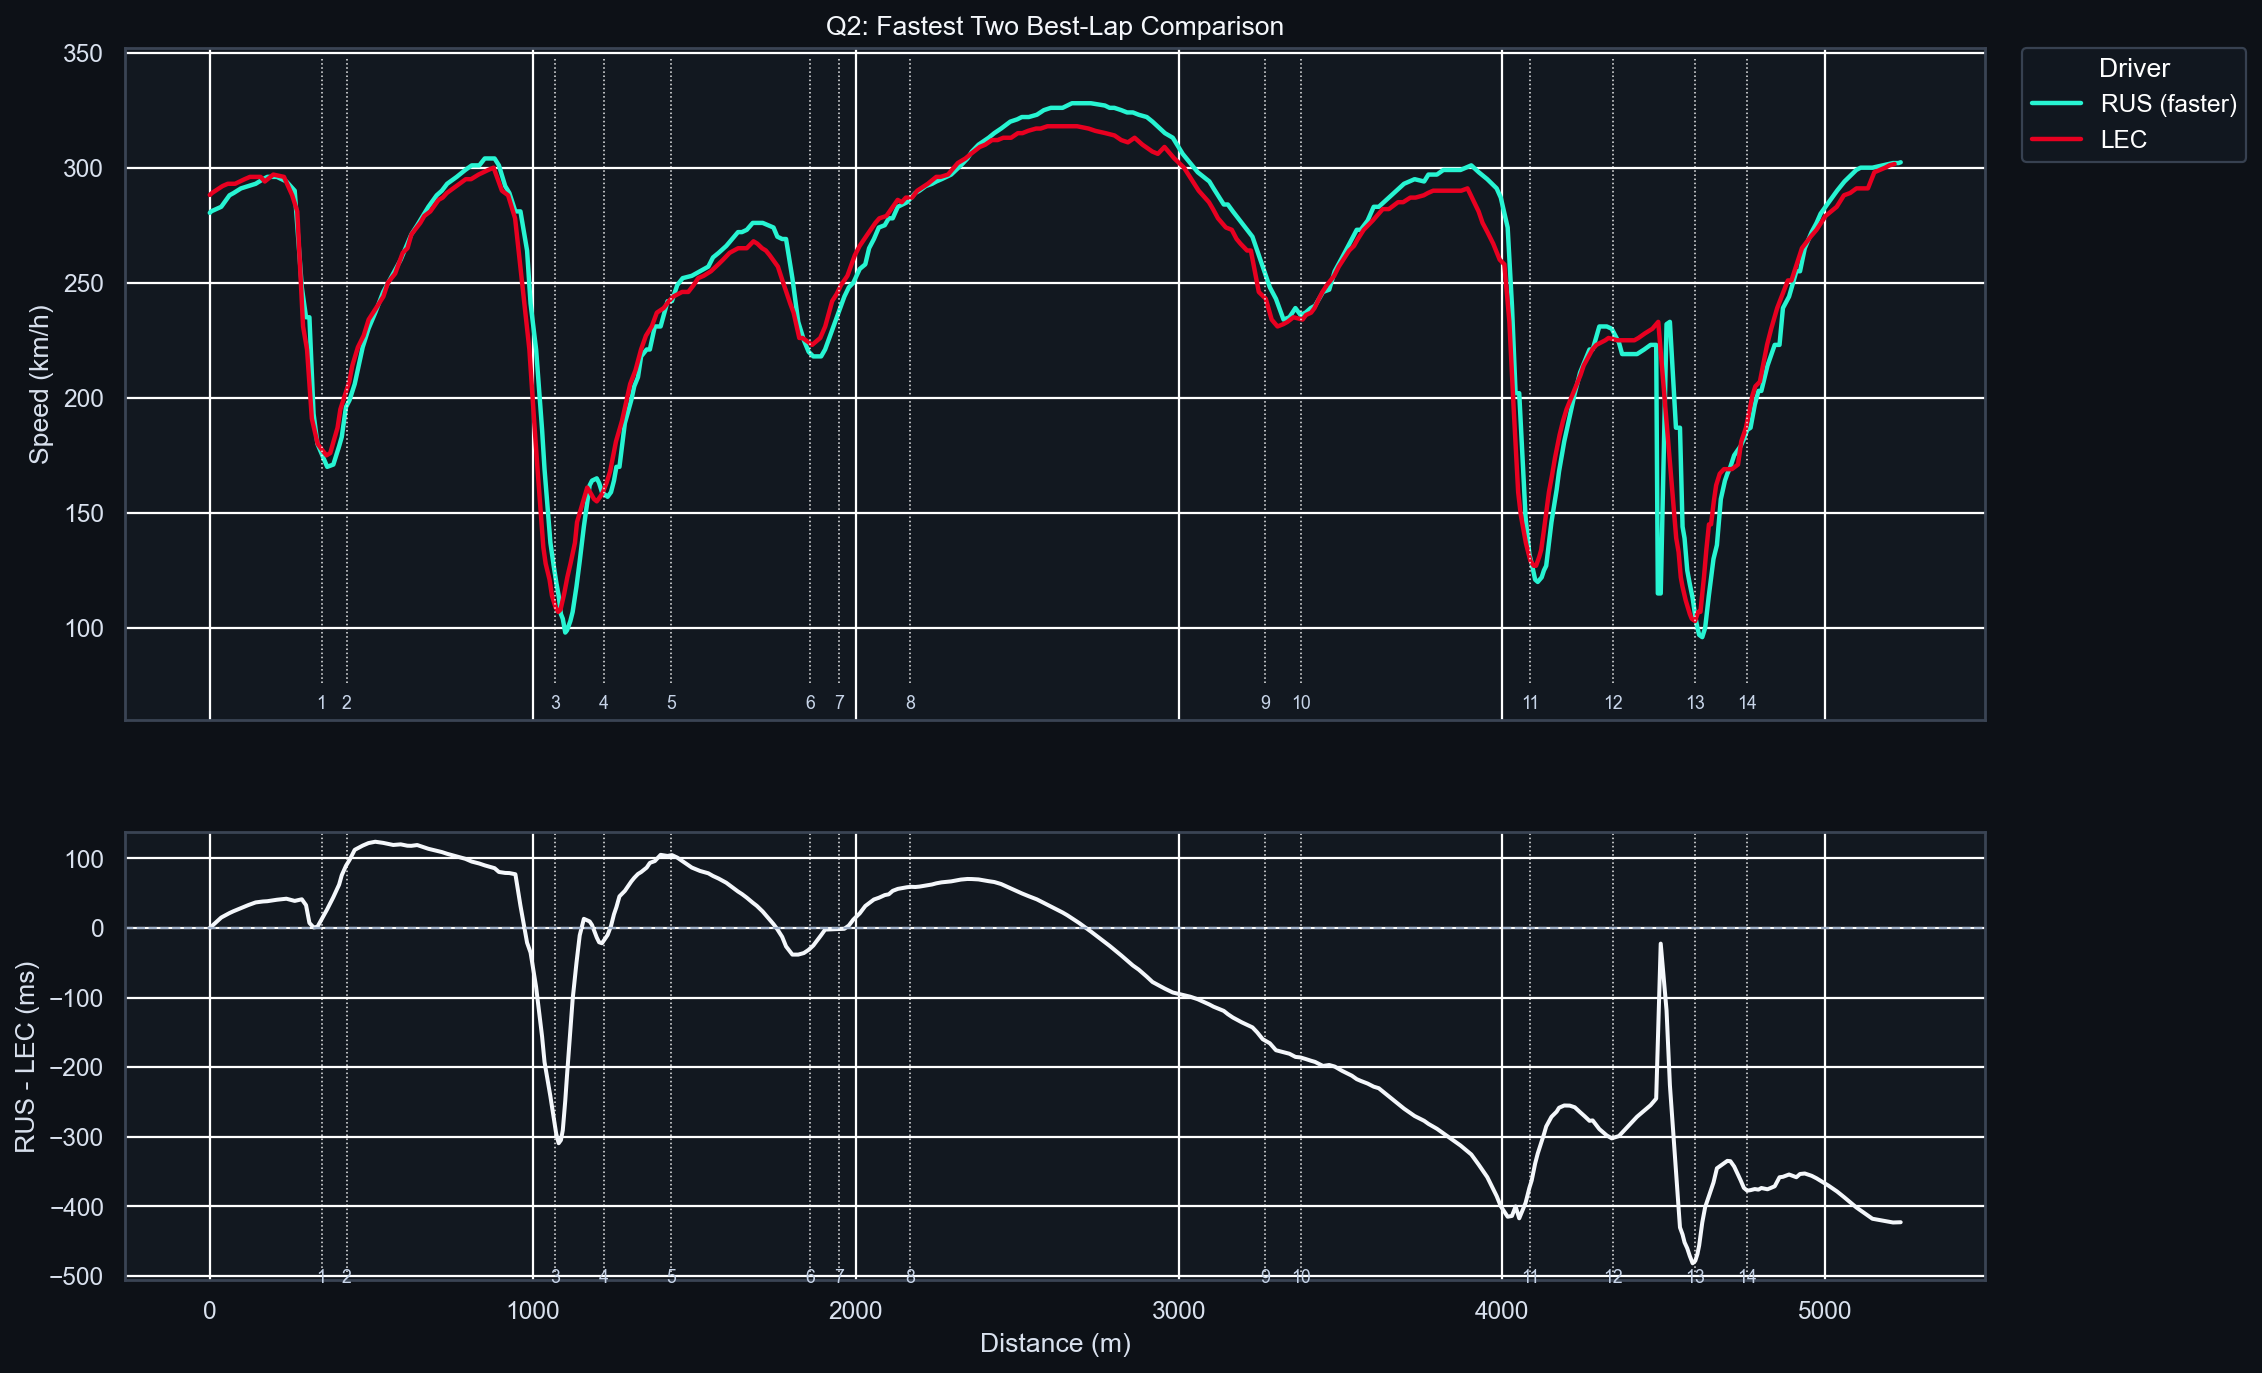Image resolution: width=2262 pixels, height=1373 pixels.
Task: Click the 3000 tick on the distance axis
Action: [1178, 1310]
